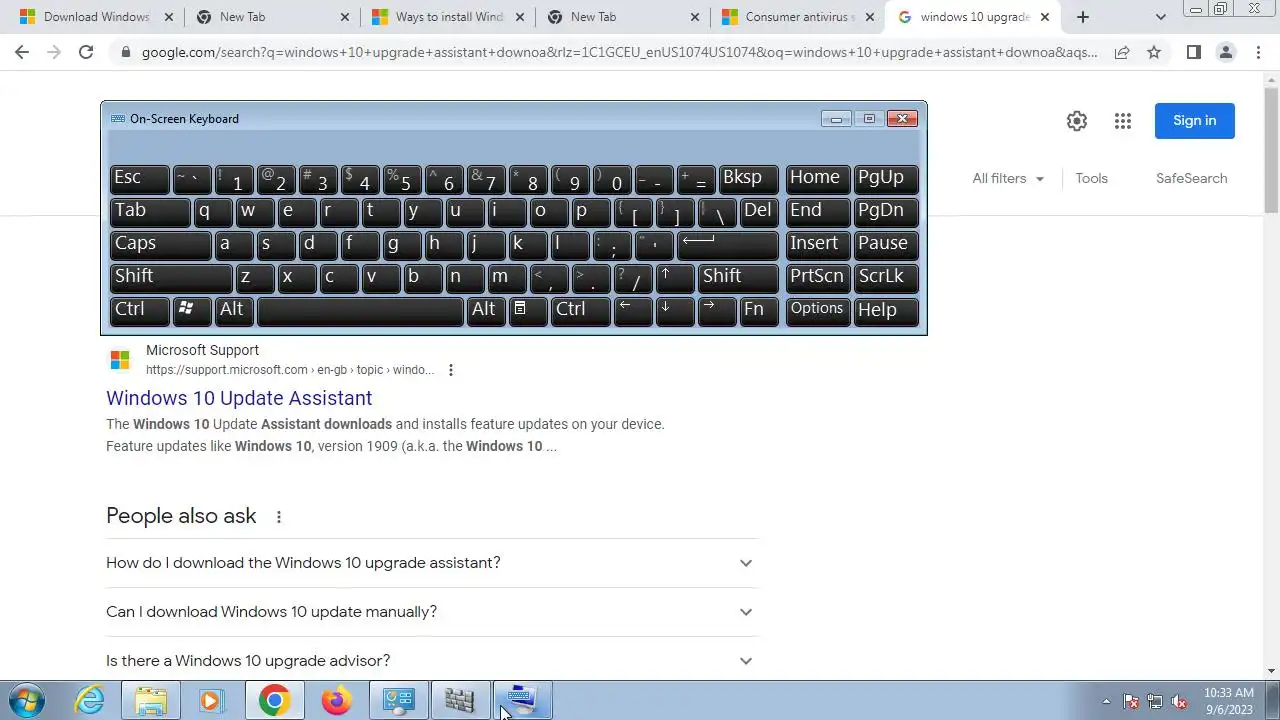This screenshot has height=720, width=1280.
Task: Open Google search Tools
Action: pos(1091,178)
